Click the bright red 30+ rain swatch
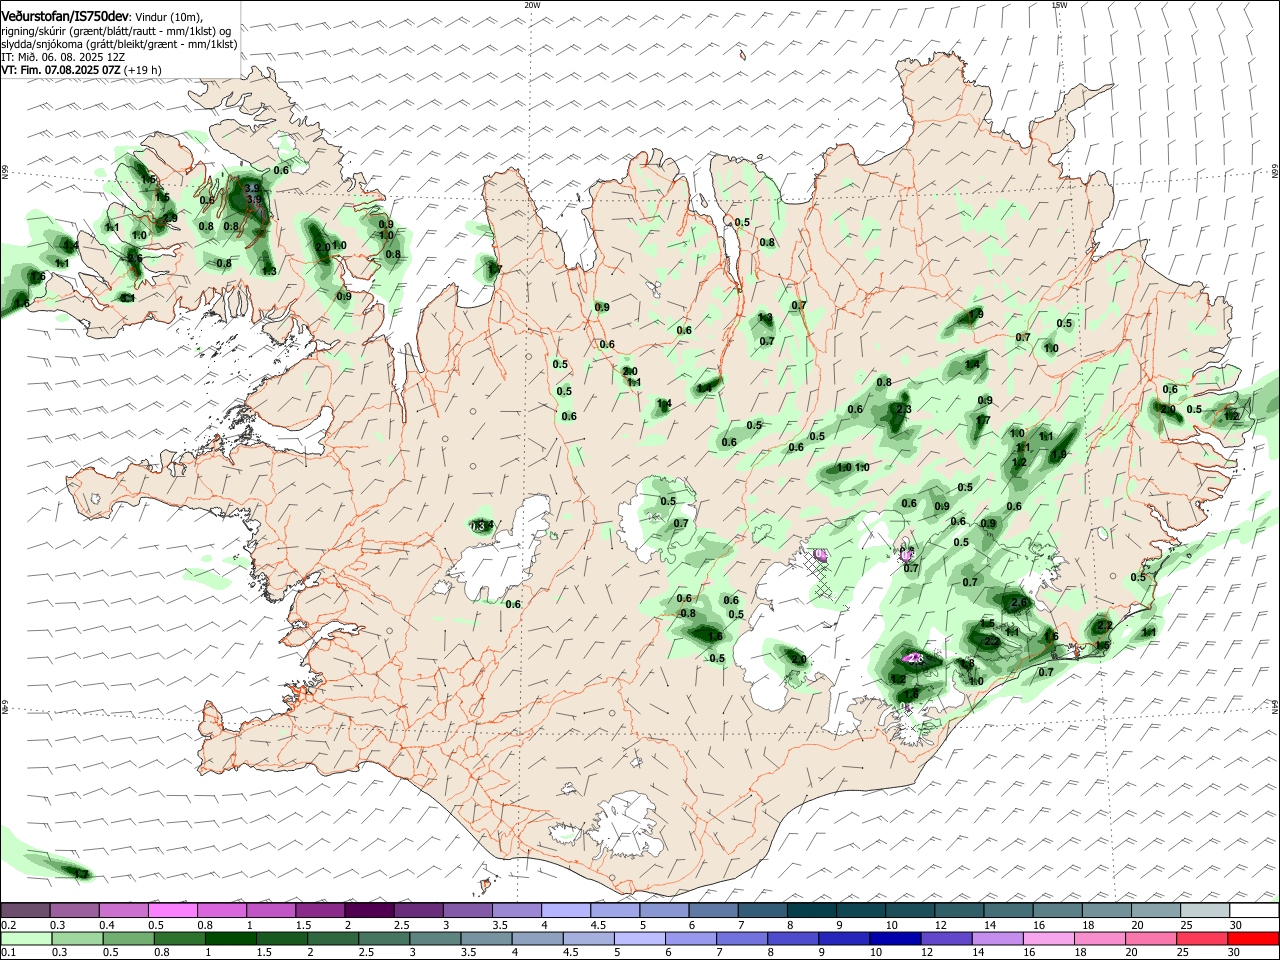1280x960 pixels. (1253, 939)
